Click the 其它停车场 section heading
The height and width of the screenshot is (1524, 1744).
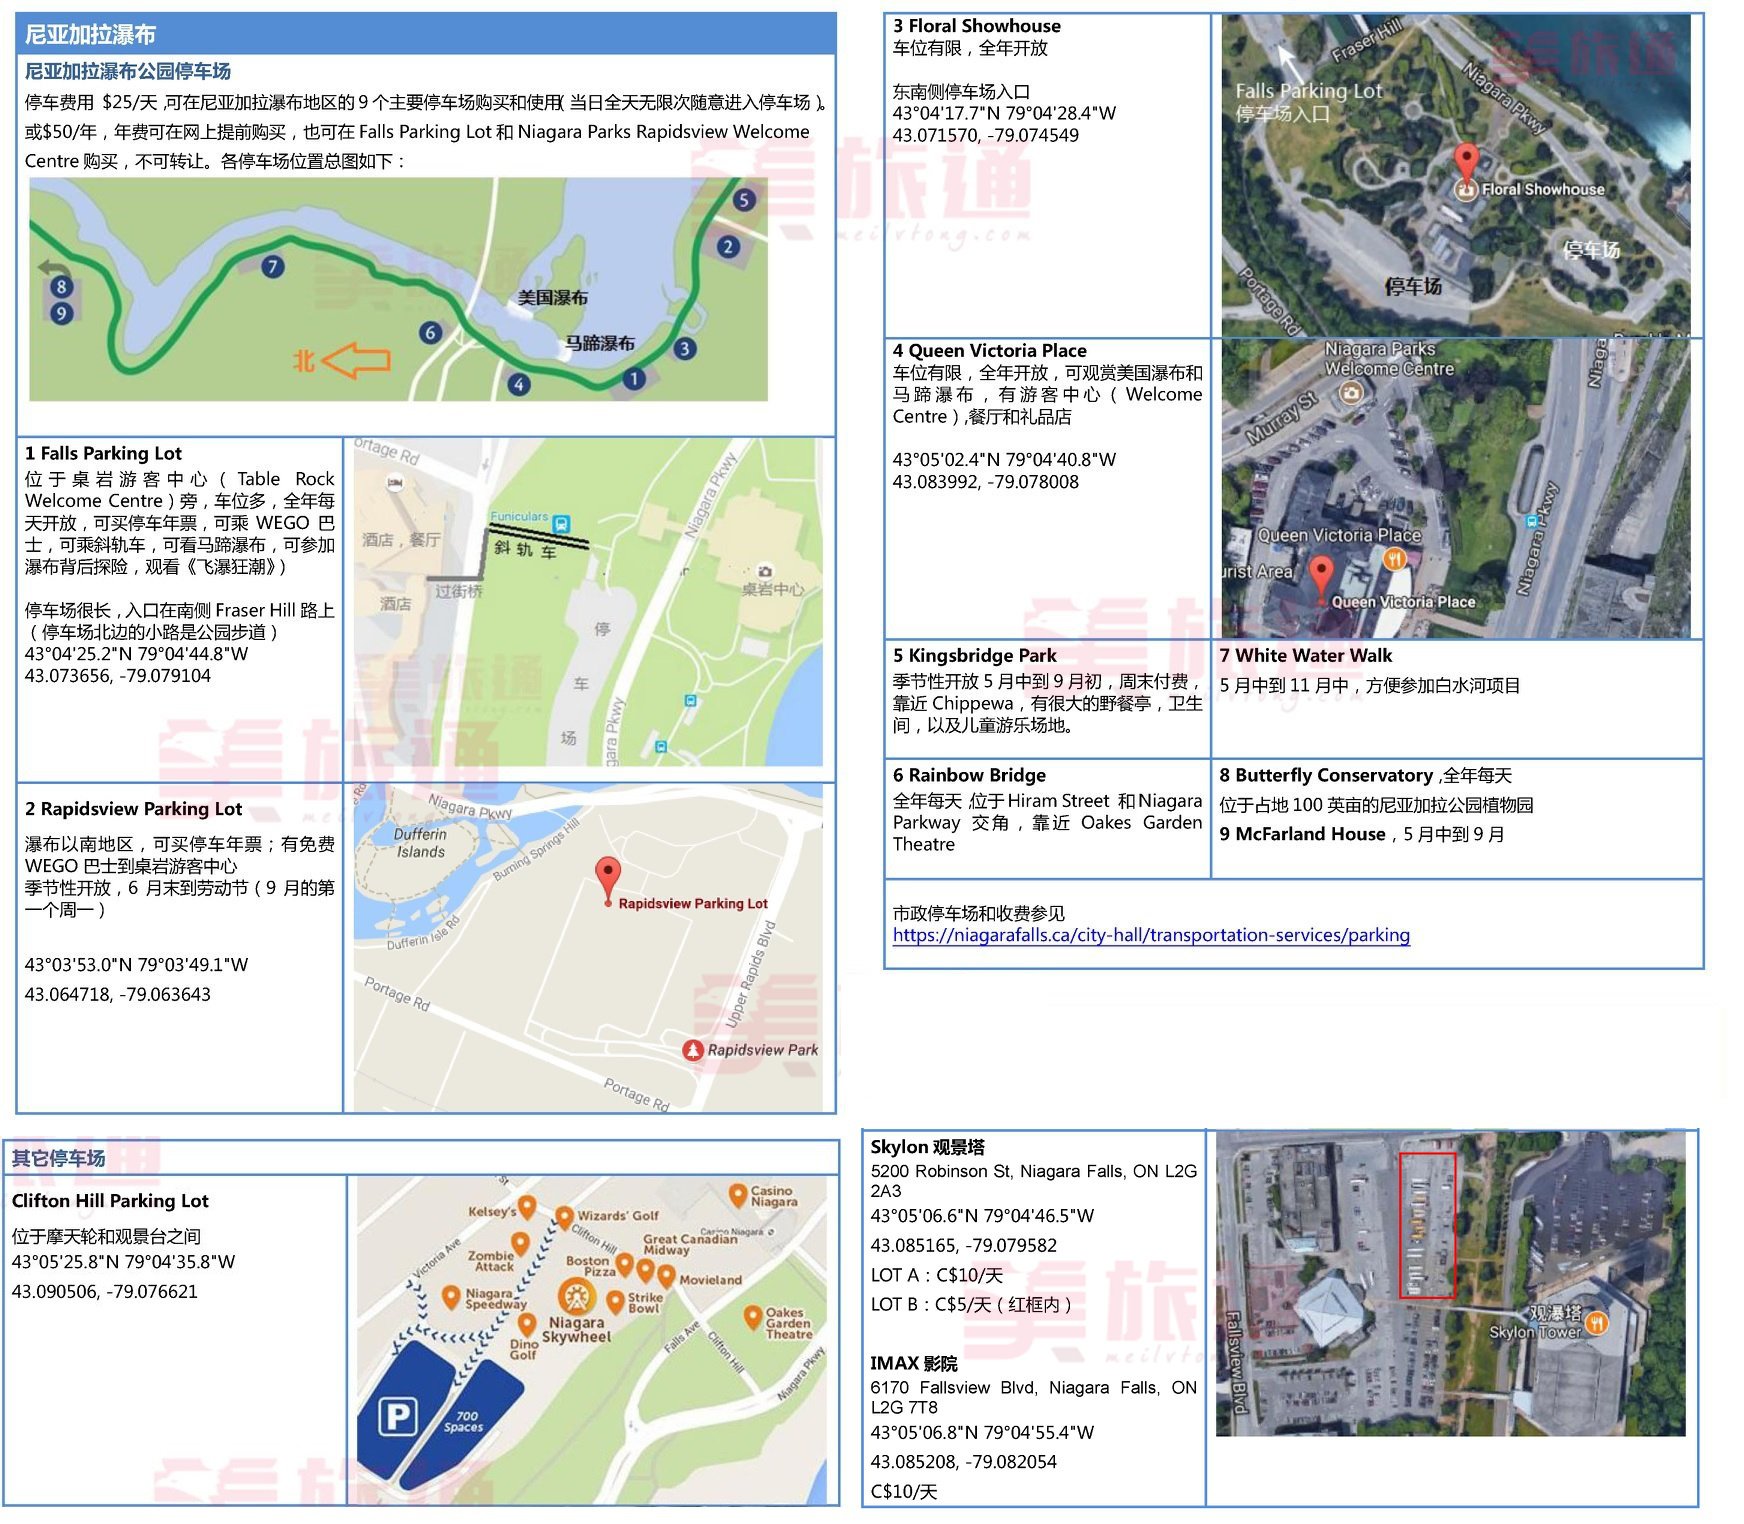pos(58,1158)
